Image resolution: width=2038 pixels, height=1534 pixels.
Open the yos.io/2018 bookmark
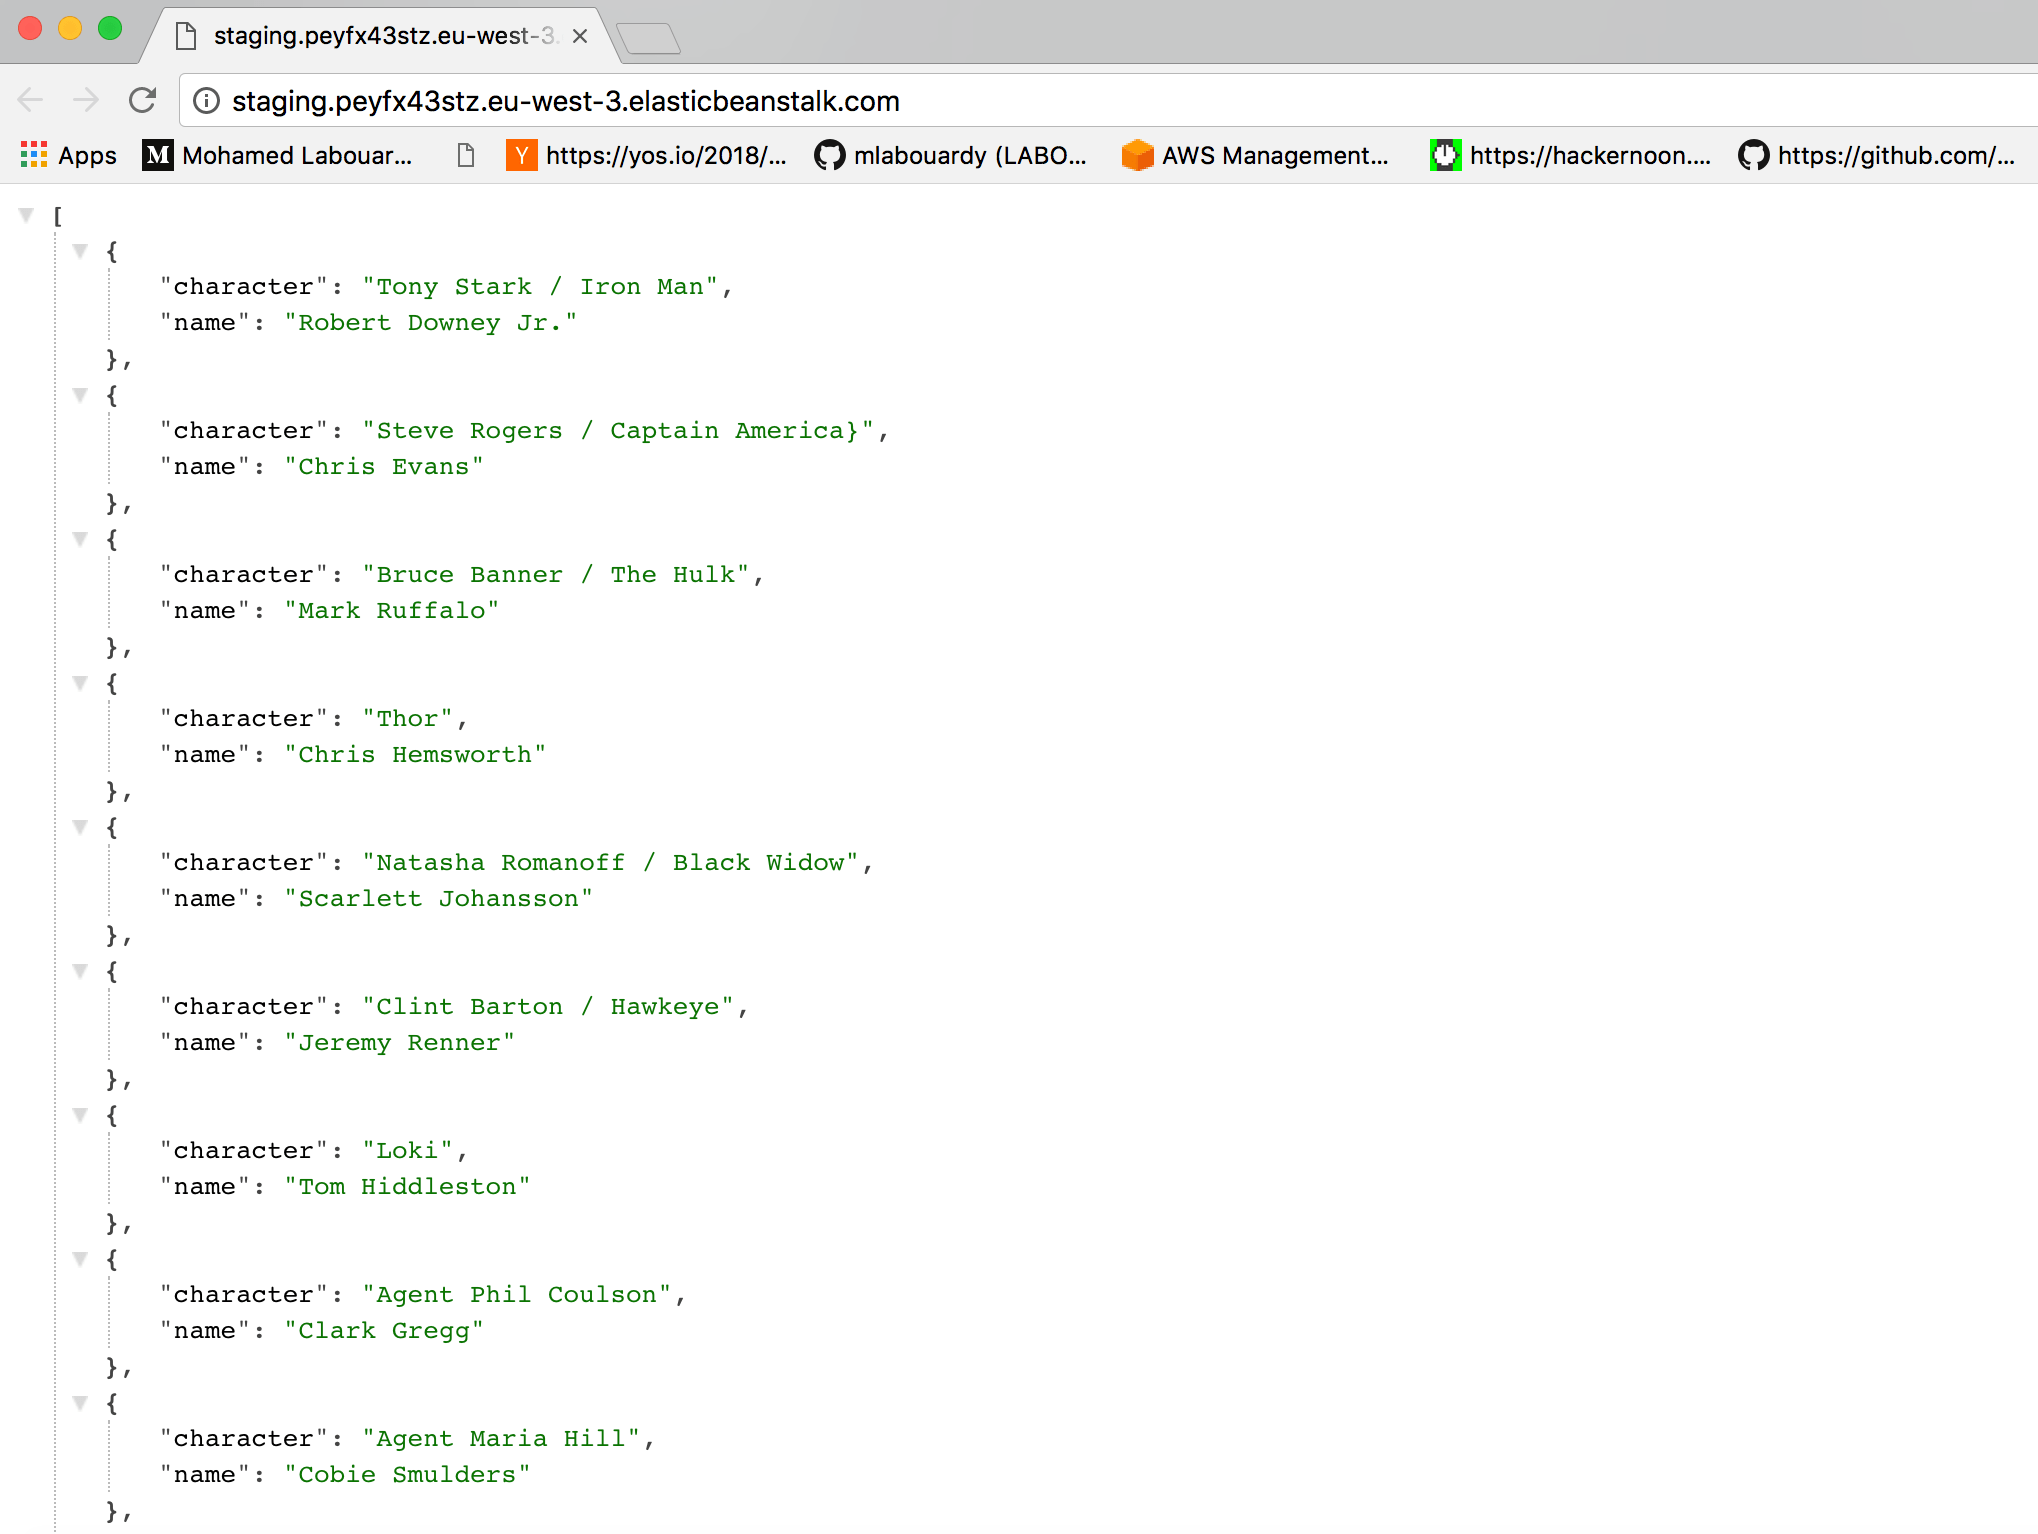pyautogui.click(x=647, y=155)
